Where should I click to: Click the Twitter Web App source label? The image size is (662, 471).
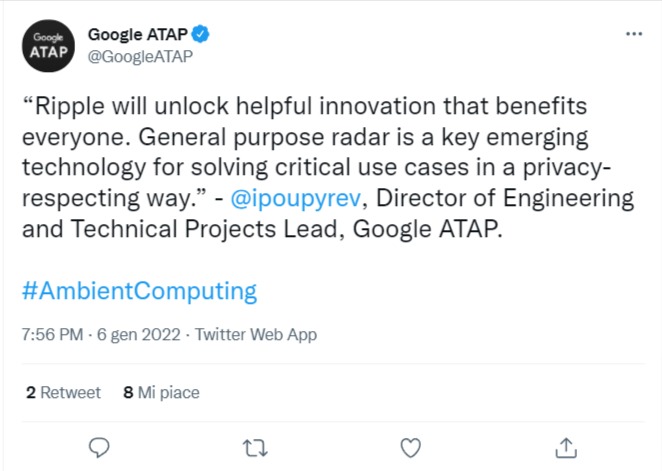tap(255, 335)
